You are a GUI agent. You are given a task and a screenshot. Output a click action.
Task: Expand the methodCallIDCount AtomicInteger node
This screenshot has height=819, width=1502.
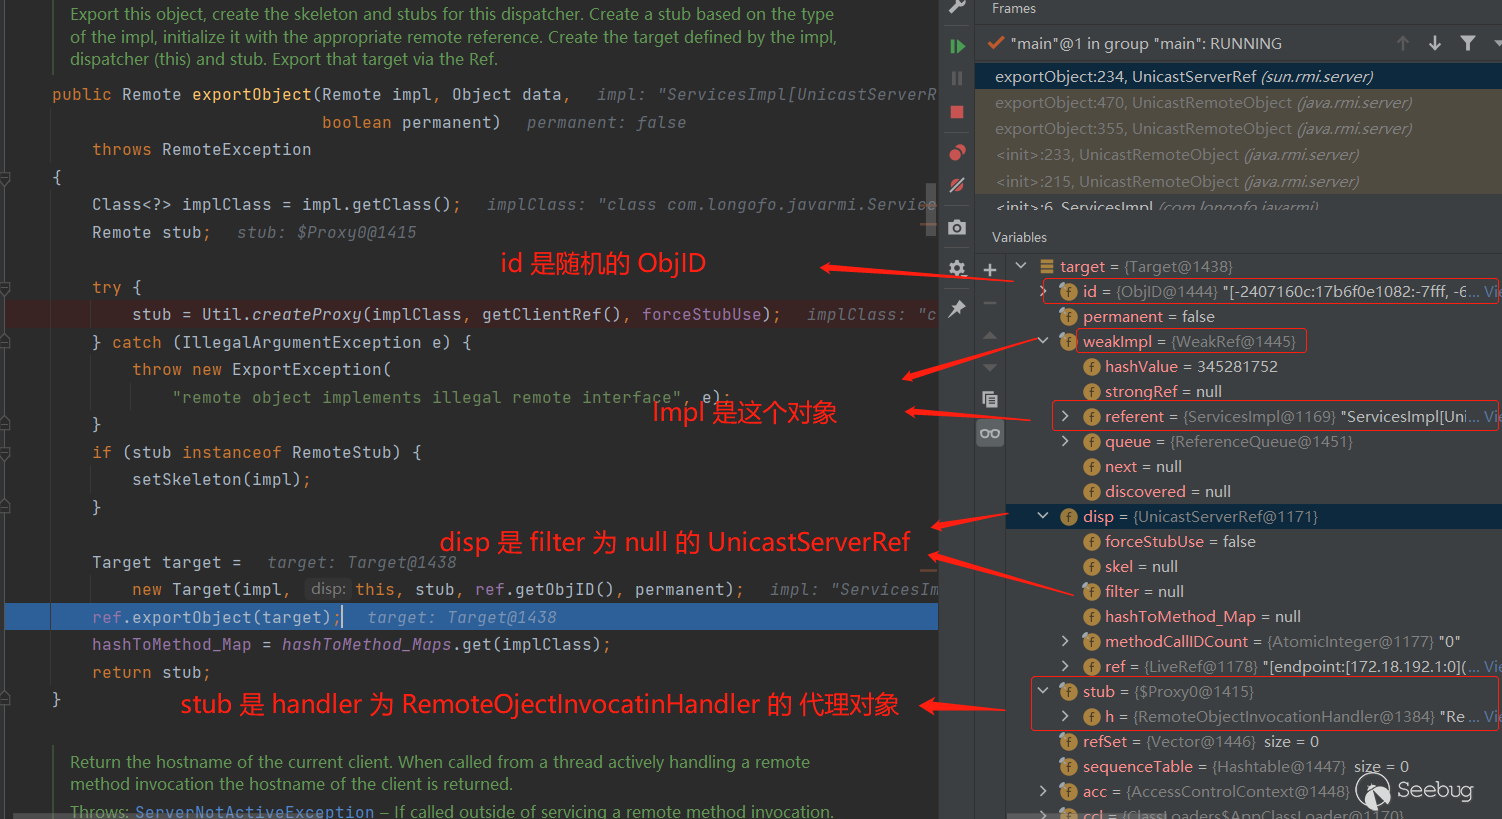click(1065, 641)
